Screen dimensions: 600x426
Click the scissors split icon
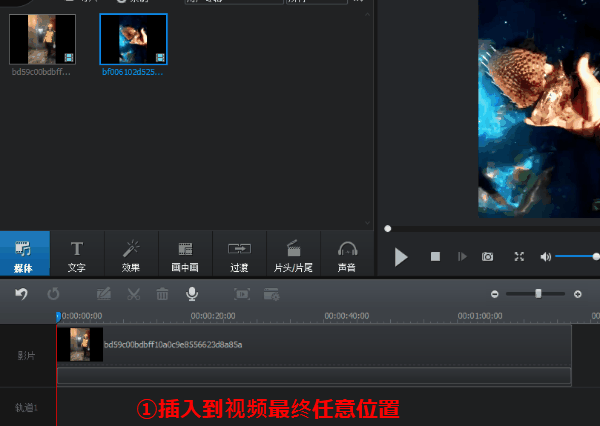(x=134, y=294)
